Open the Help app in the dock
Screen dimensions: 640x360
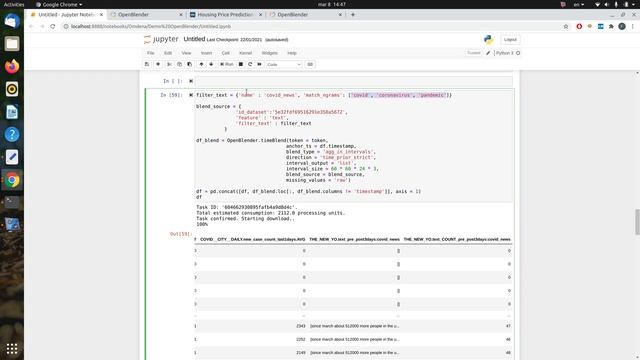click(x=12, y=134)
